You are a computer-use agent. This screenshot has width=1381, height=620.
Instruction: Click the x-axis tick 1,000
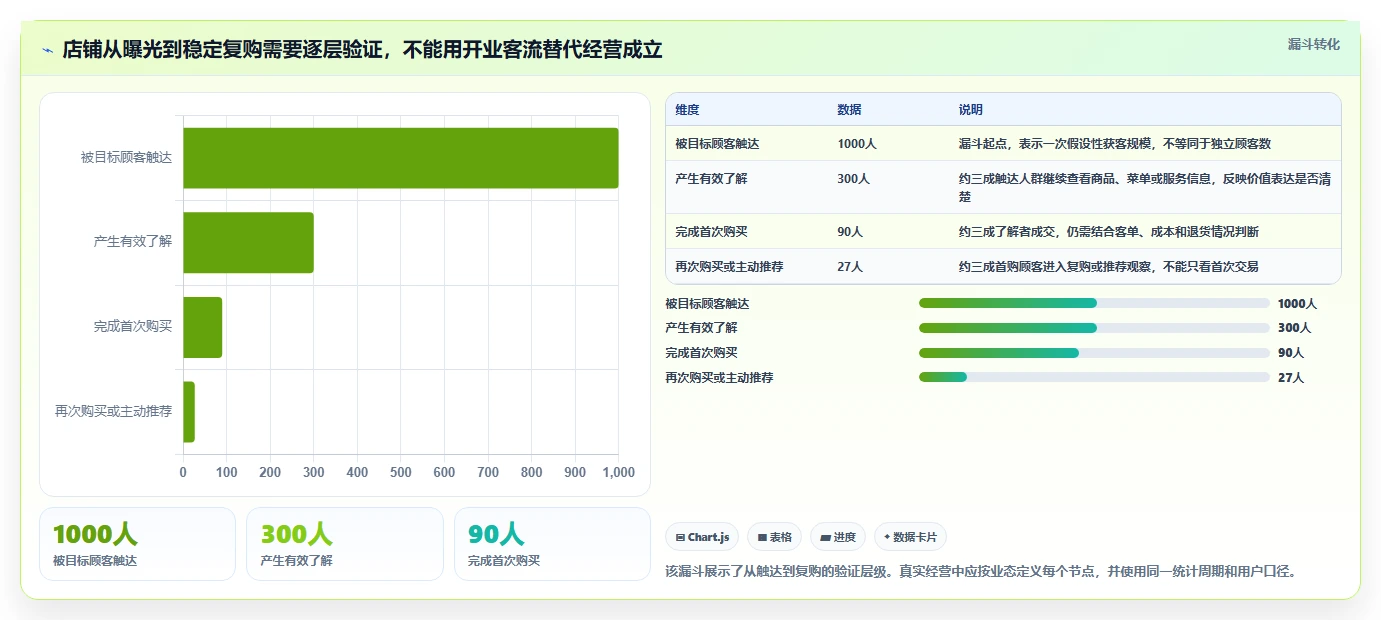[618, 473]
